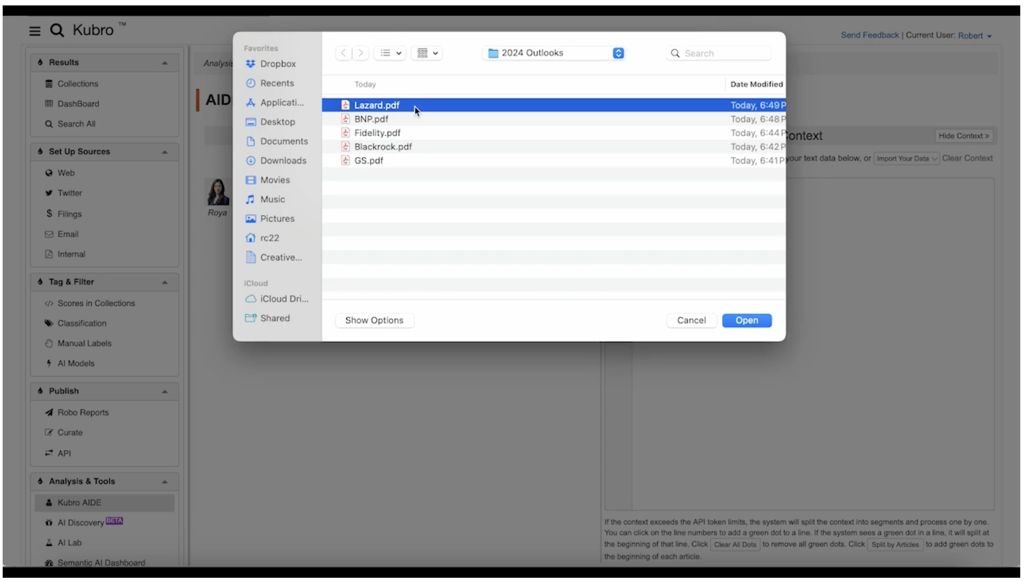The width and height of the screenshot is (1024, 581).
Task: Open Creative folder in dialog sidebar
Action: (x=274, y=258)
